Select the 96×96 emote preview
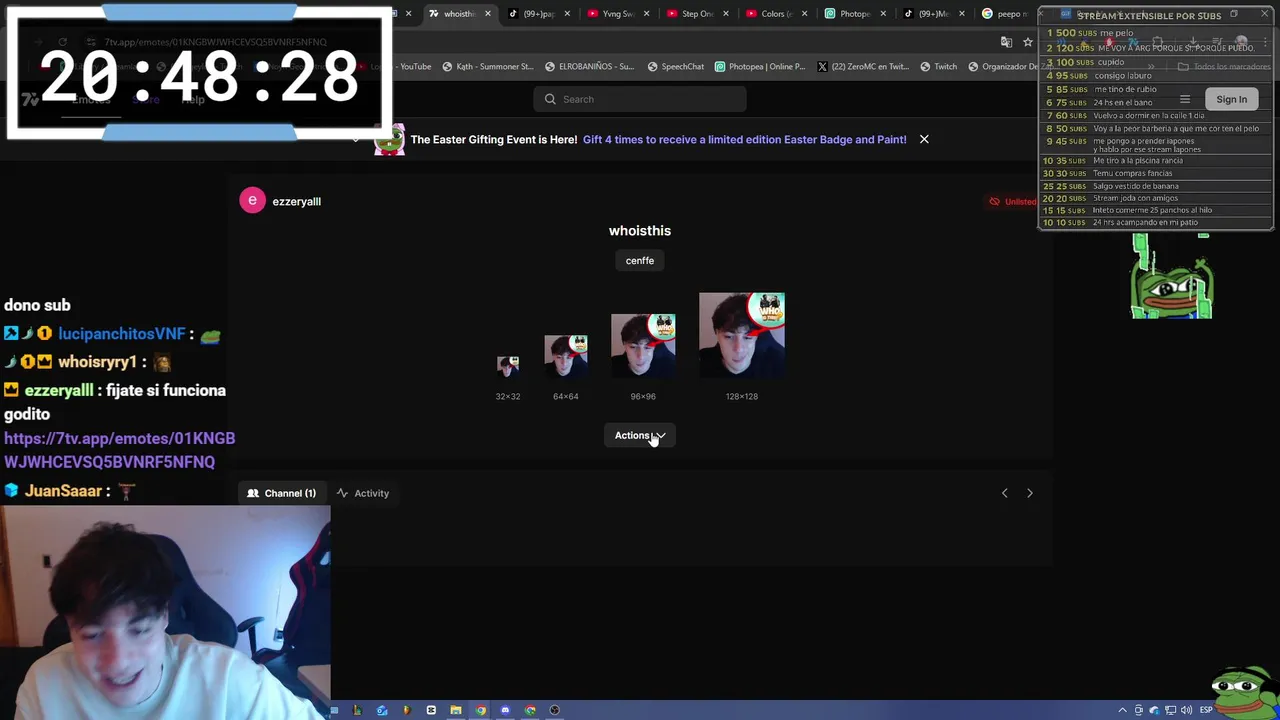This screenshot has height=720, width=1280. click(x=643, y=345)
